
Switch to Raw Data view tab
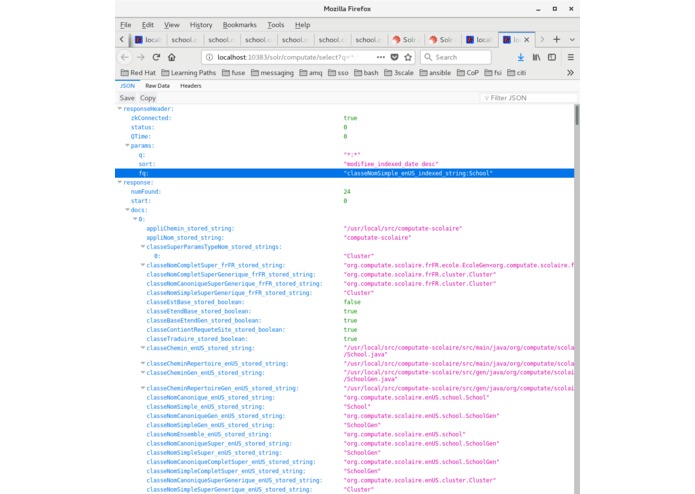click(157, 86)
